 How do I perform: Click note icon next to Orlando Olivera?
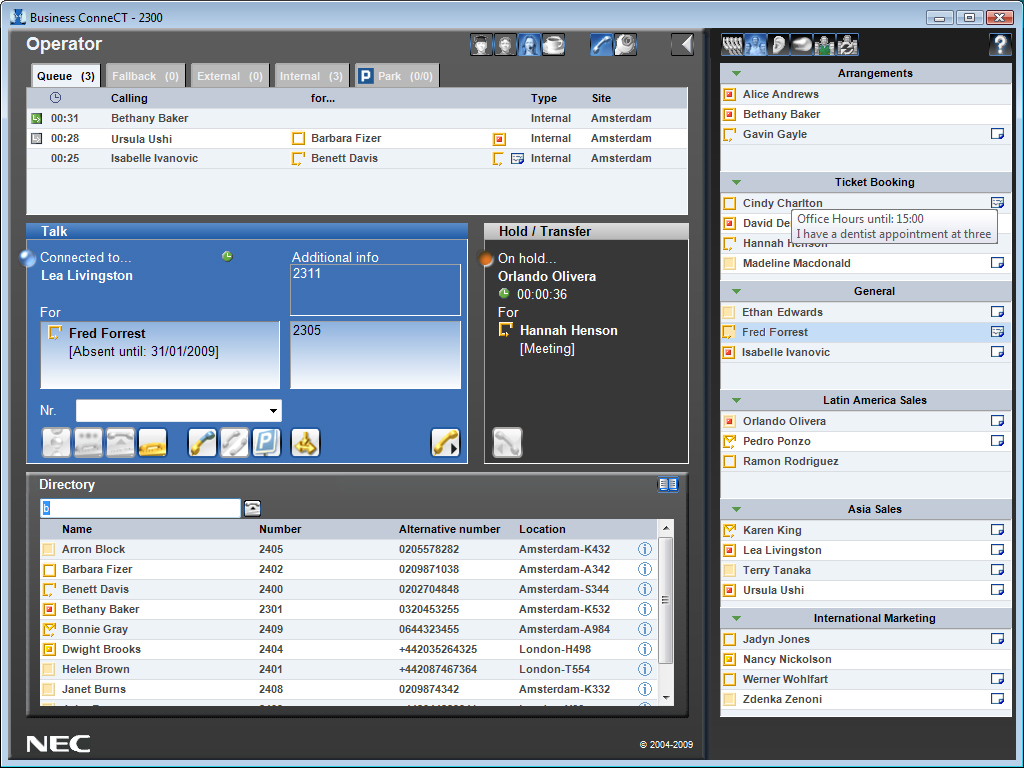click(x=997, y=421)
